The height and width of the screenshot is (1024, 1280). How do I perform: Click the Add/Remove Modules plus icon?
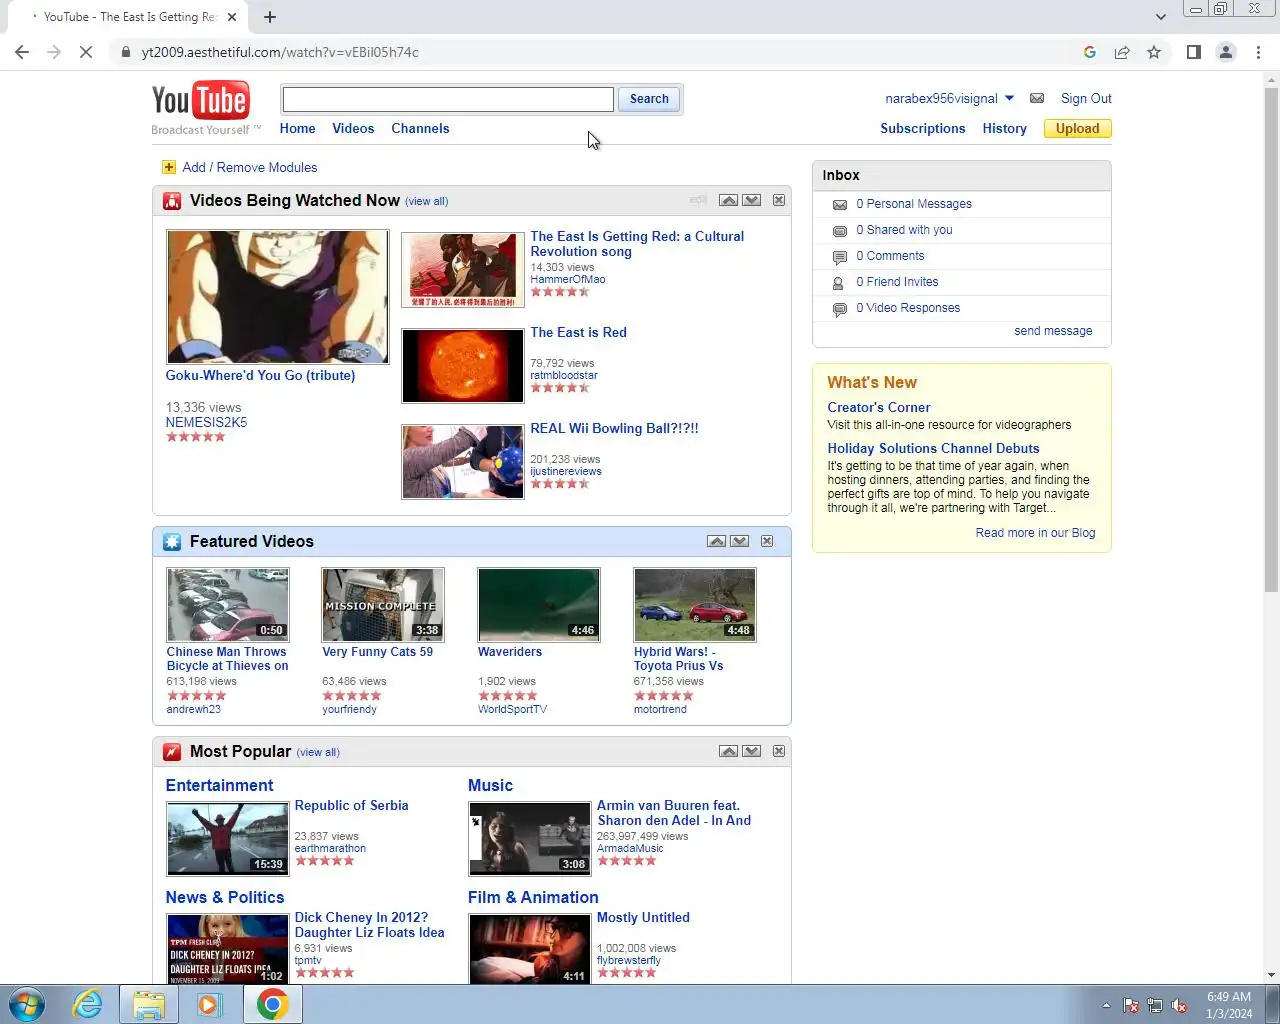[168, 167]
